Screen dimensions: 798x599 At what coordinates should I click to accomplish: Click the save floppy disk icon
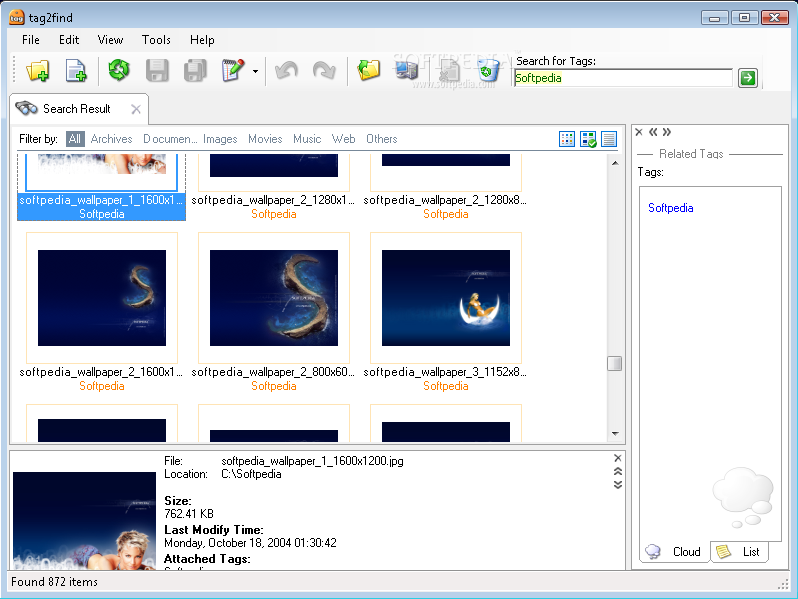pos(157,71)
